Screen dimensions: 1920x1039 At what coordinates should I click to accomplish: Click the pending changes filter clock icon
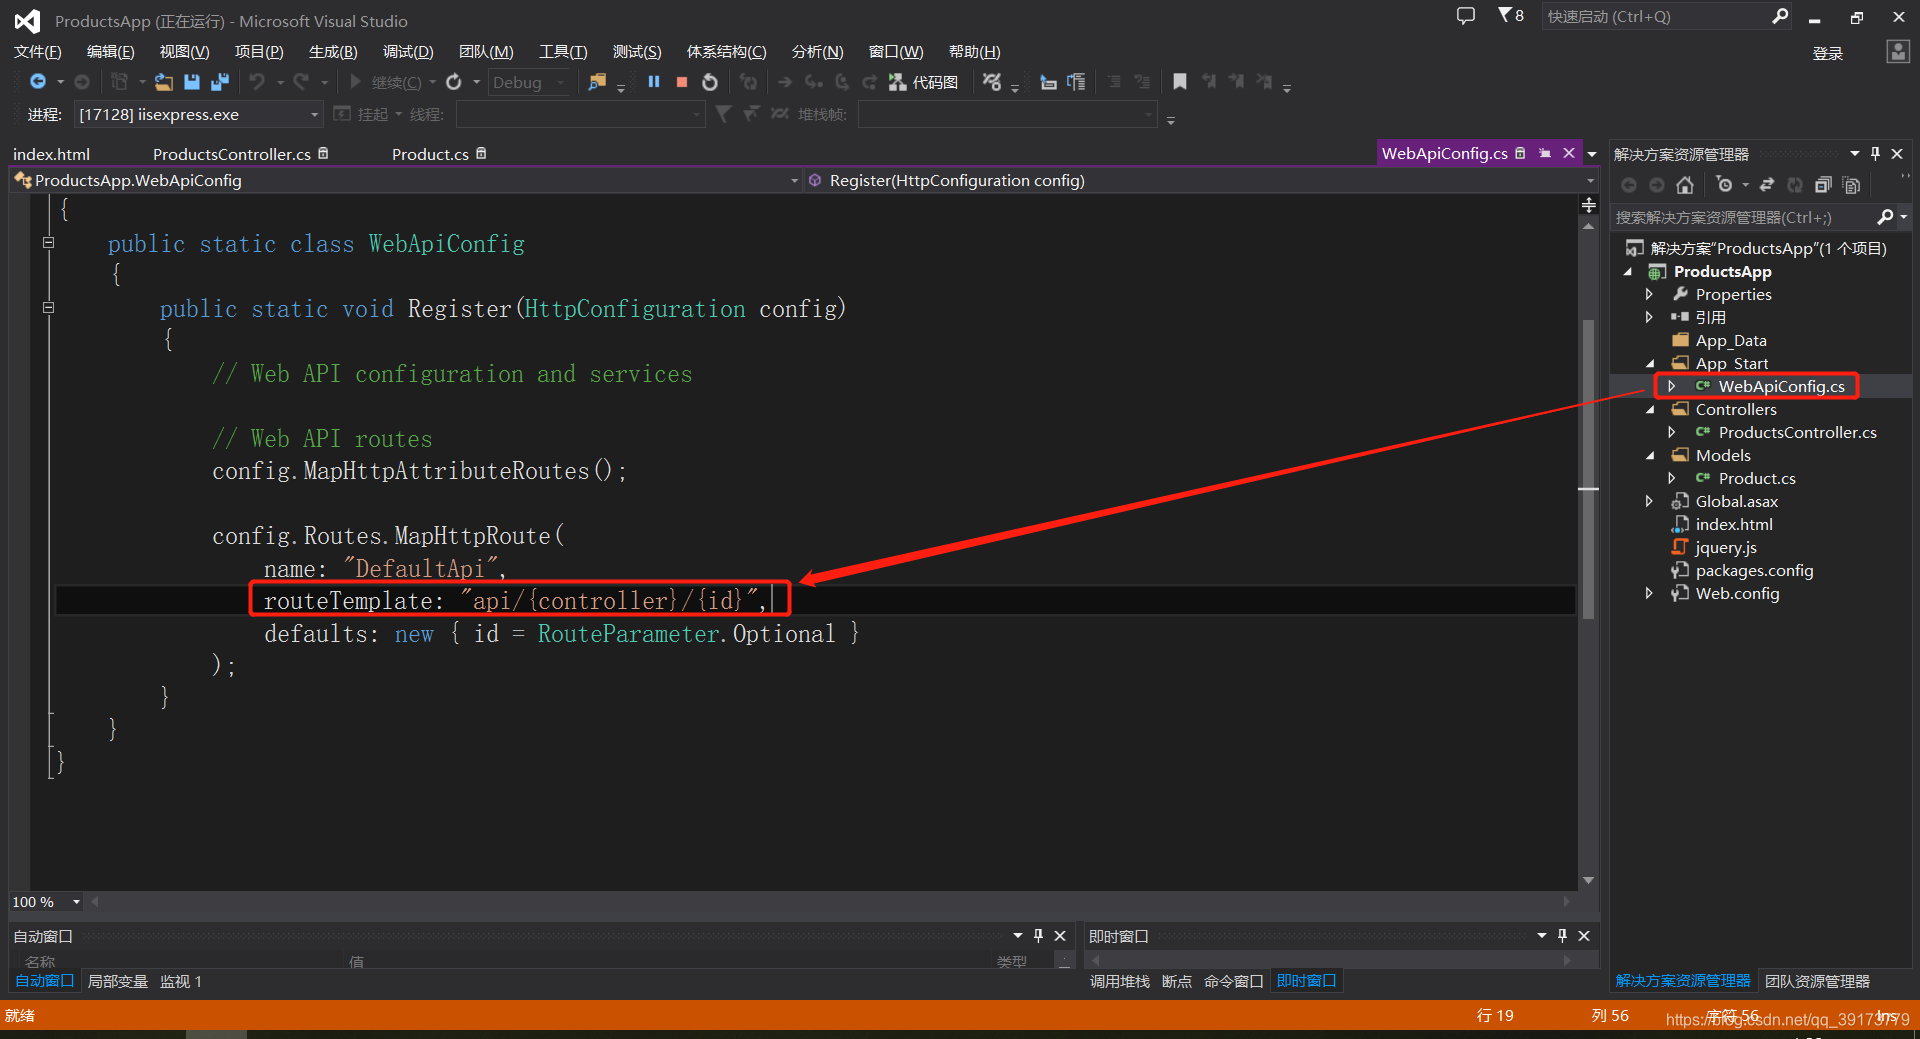(x=1724, y=185)
